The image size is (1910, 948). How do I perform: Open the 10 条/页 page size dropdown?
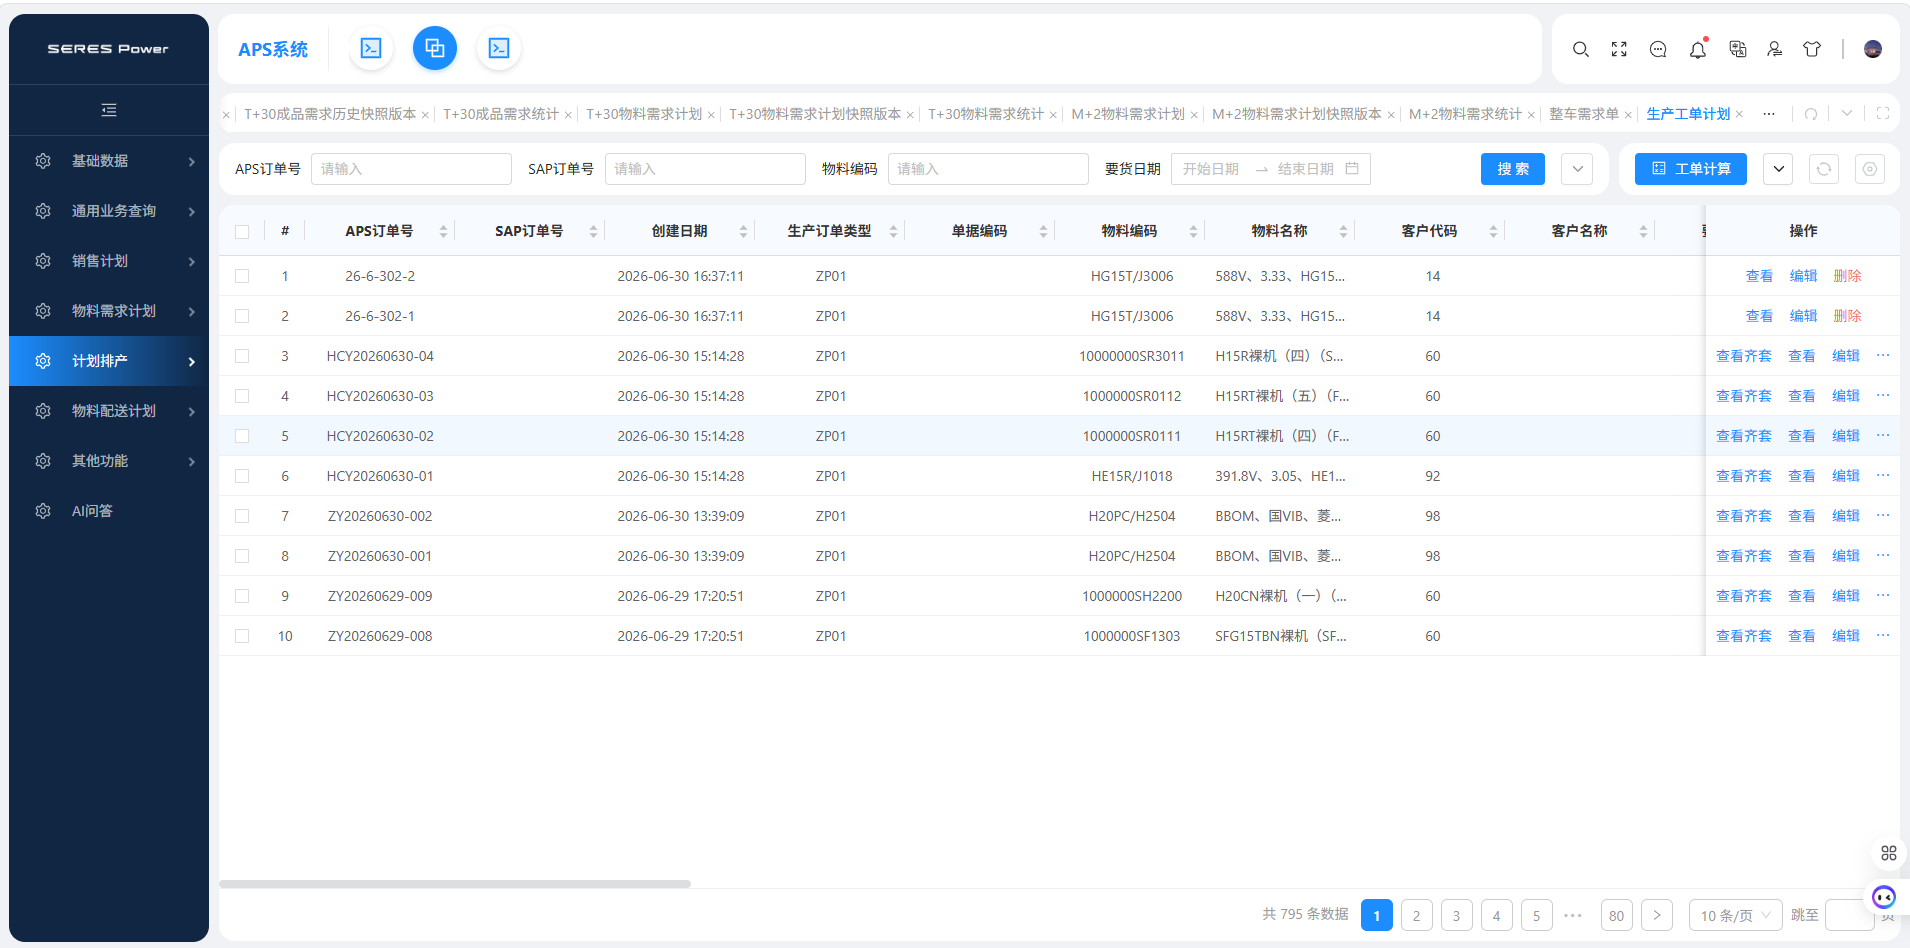pyautogui.click(x=1735, y=915)
